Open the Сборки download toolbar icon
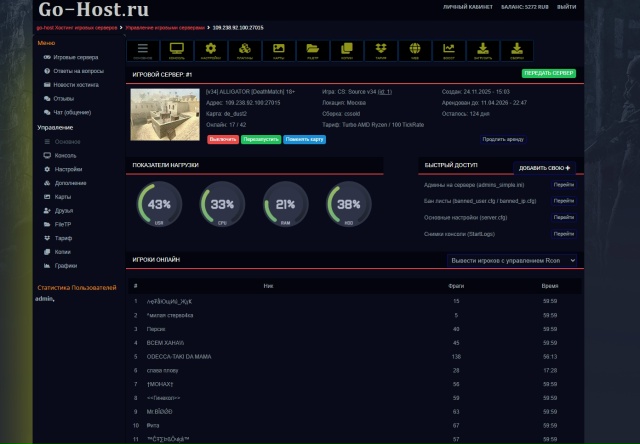Image resolution: width=640 pixels, height=444 pixels. tap(517, 51)
